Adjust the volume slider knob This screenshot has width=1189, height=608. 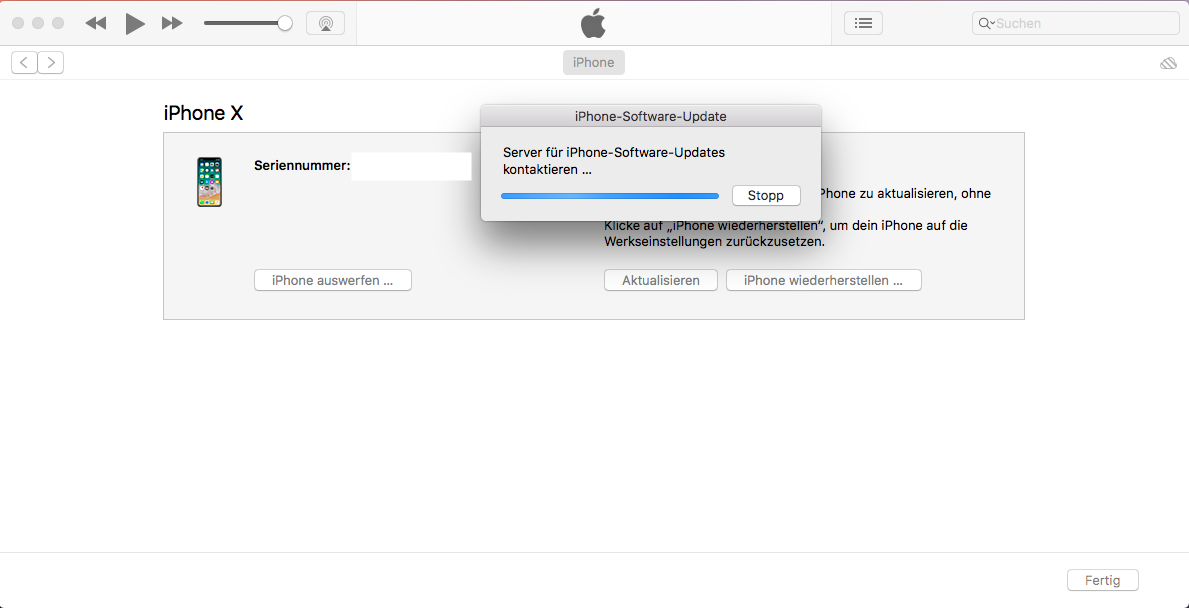(x=285, y=24)
